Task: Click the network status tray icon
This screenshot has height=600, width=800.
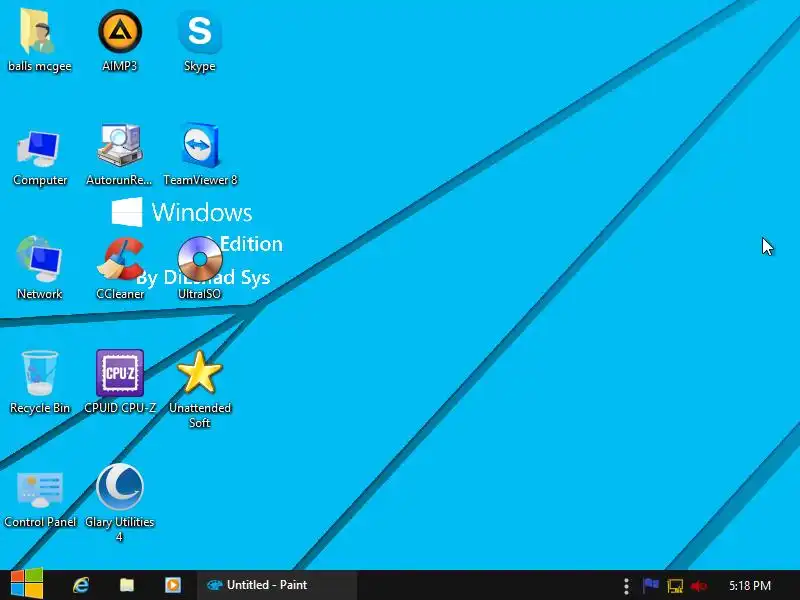Action: (x=674, y=586)
